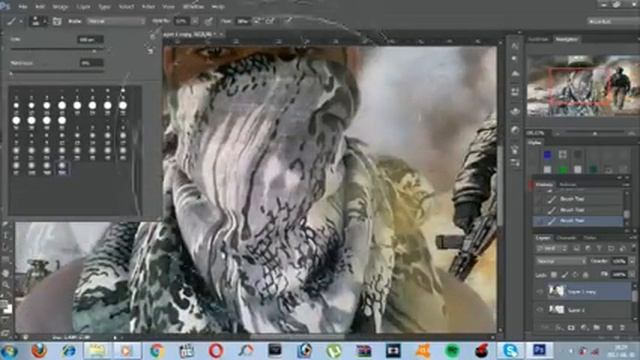Image resolution: width=640 pixels, height=360 pixels.
Task: Create new group folder icon
Action: tap(596, 327)
